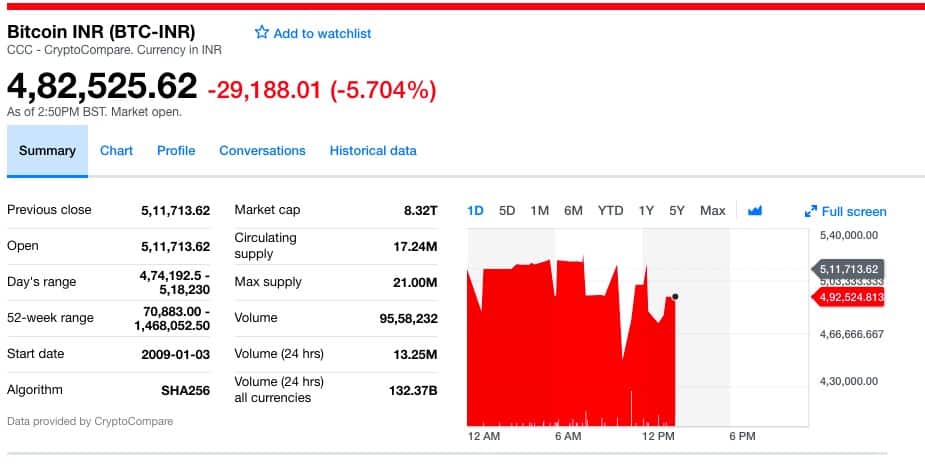The width and height of the screenshot is (925, 471).
Task: Click the -29,188.01 (-5.704%) change value
Action: [x=322, y=90]
